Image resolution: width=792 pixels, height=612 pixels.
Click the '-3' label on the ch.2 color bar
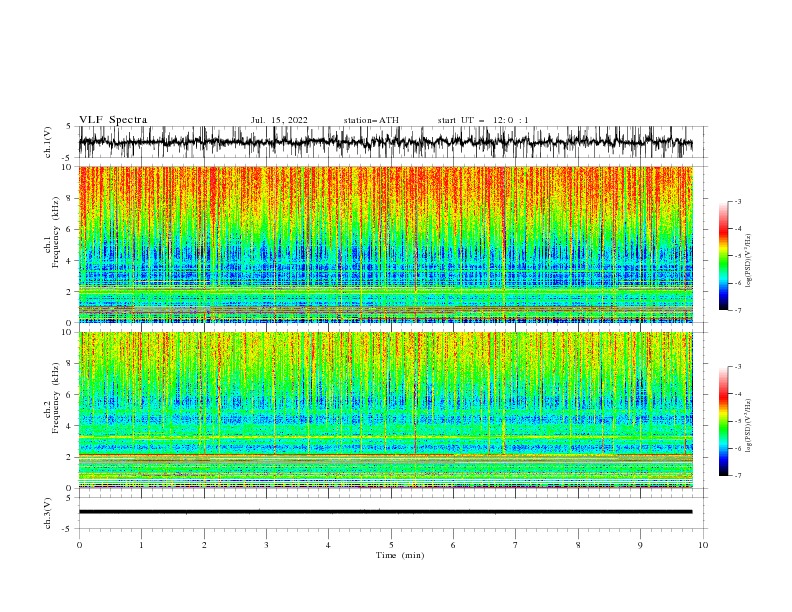738,367
